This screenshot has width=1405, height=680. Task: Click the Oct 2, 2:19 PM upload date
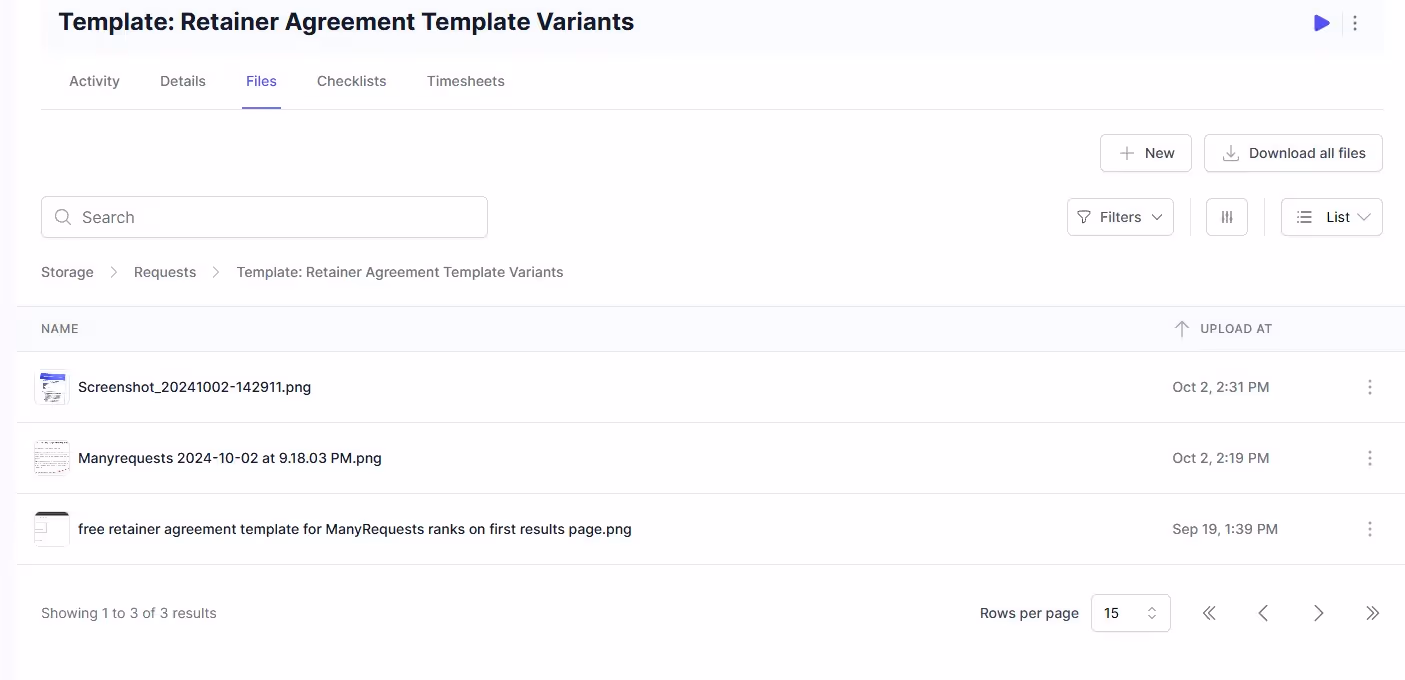(x=1221, y=458)
